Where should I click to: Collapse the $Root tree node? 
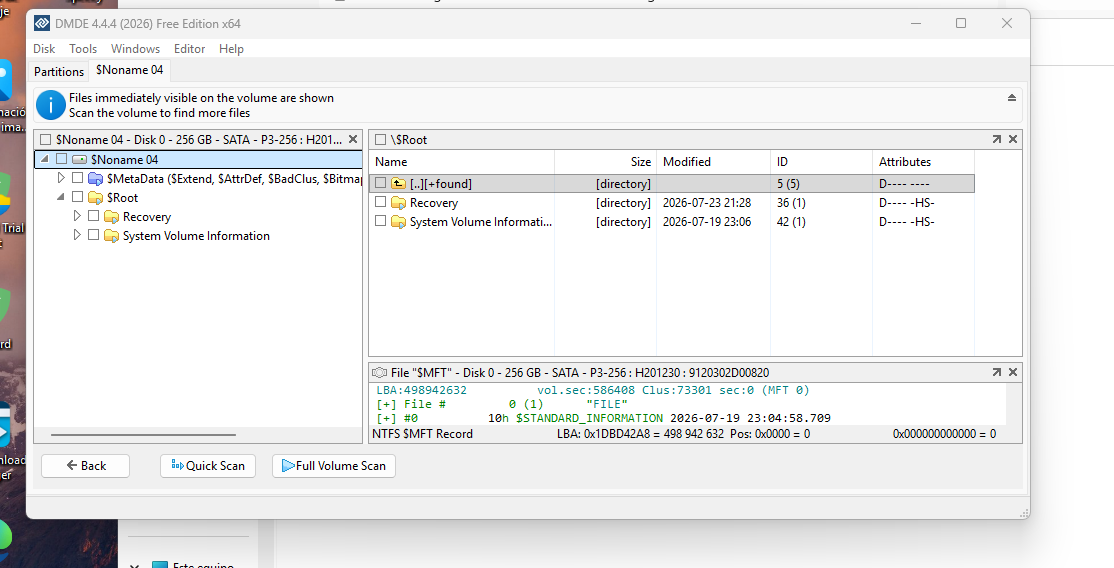point(60,197)
